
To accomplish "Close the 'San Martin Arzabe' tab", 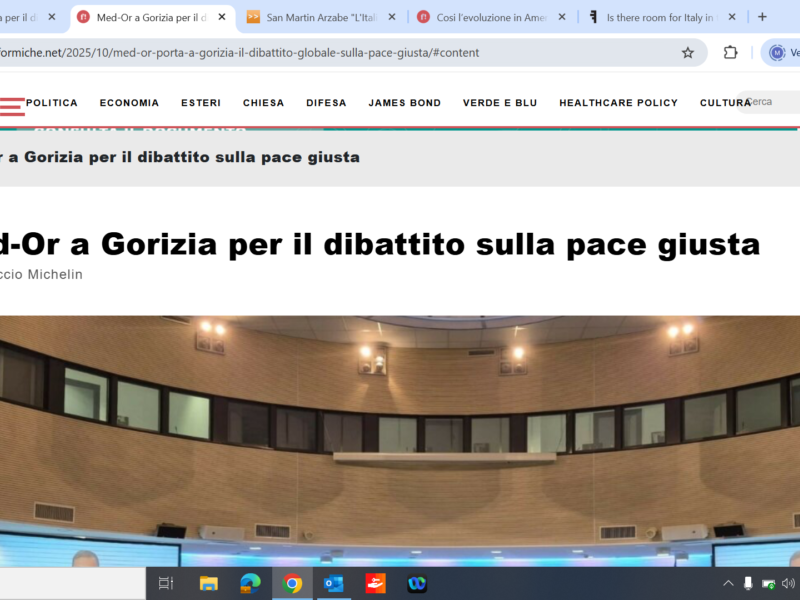I will tap(392, 17).
